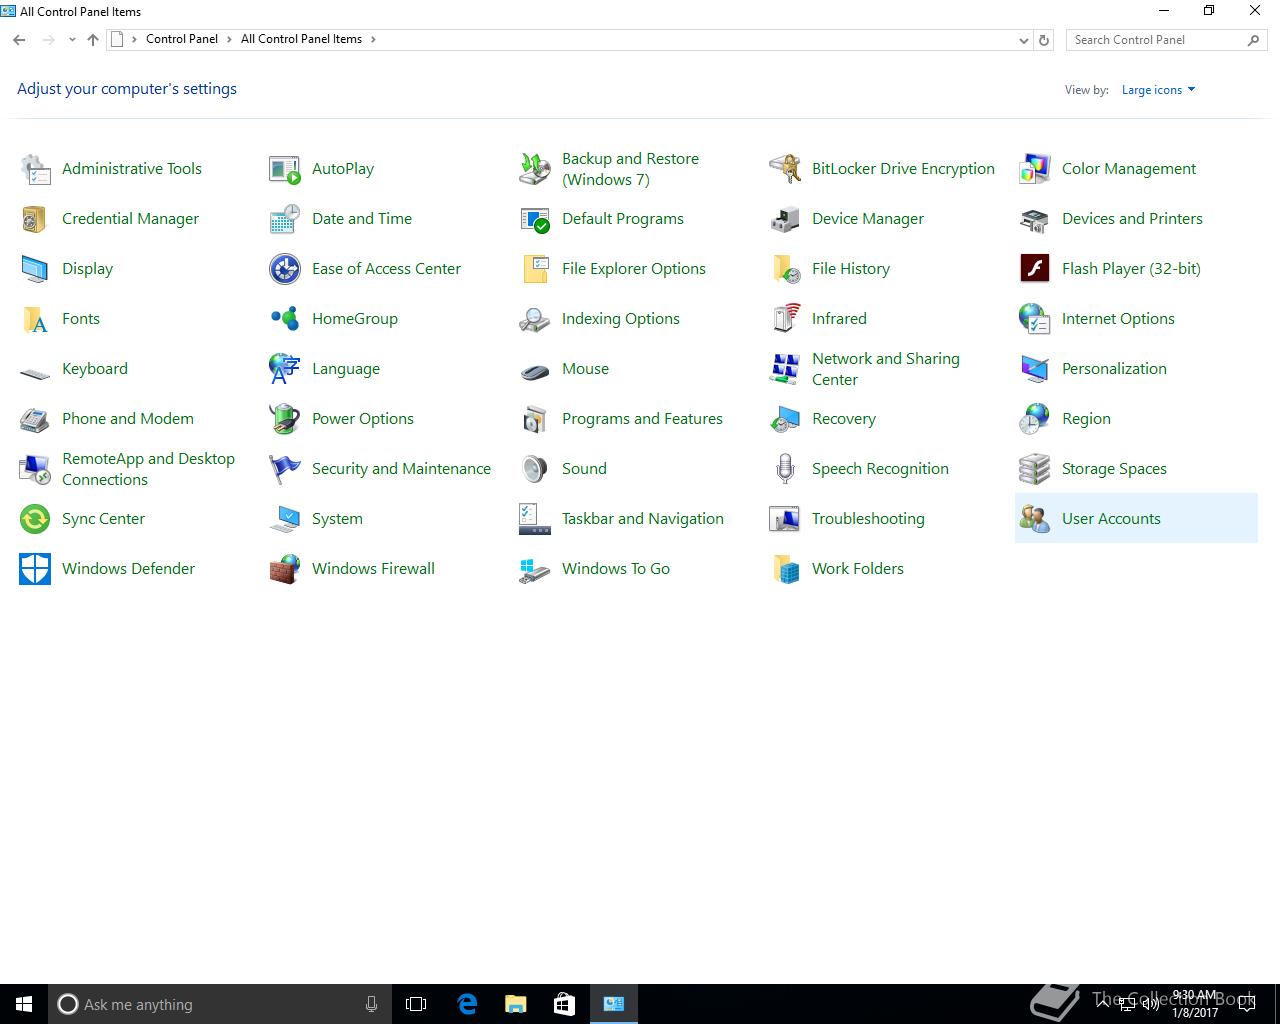Open the HomeGroup icon
Image resolution: width=1280 pixels, height=1024 pixels.
coord(285,319)
